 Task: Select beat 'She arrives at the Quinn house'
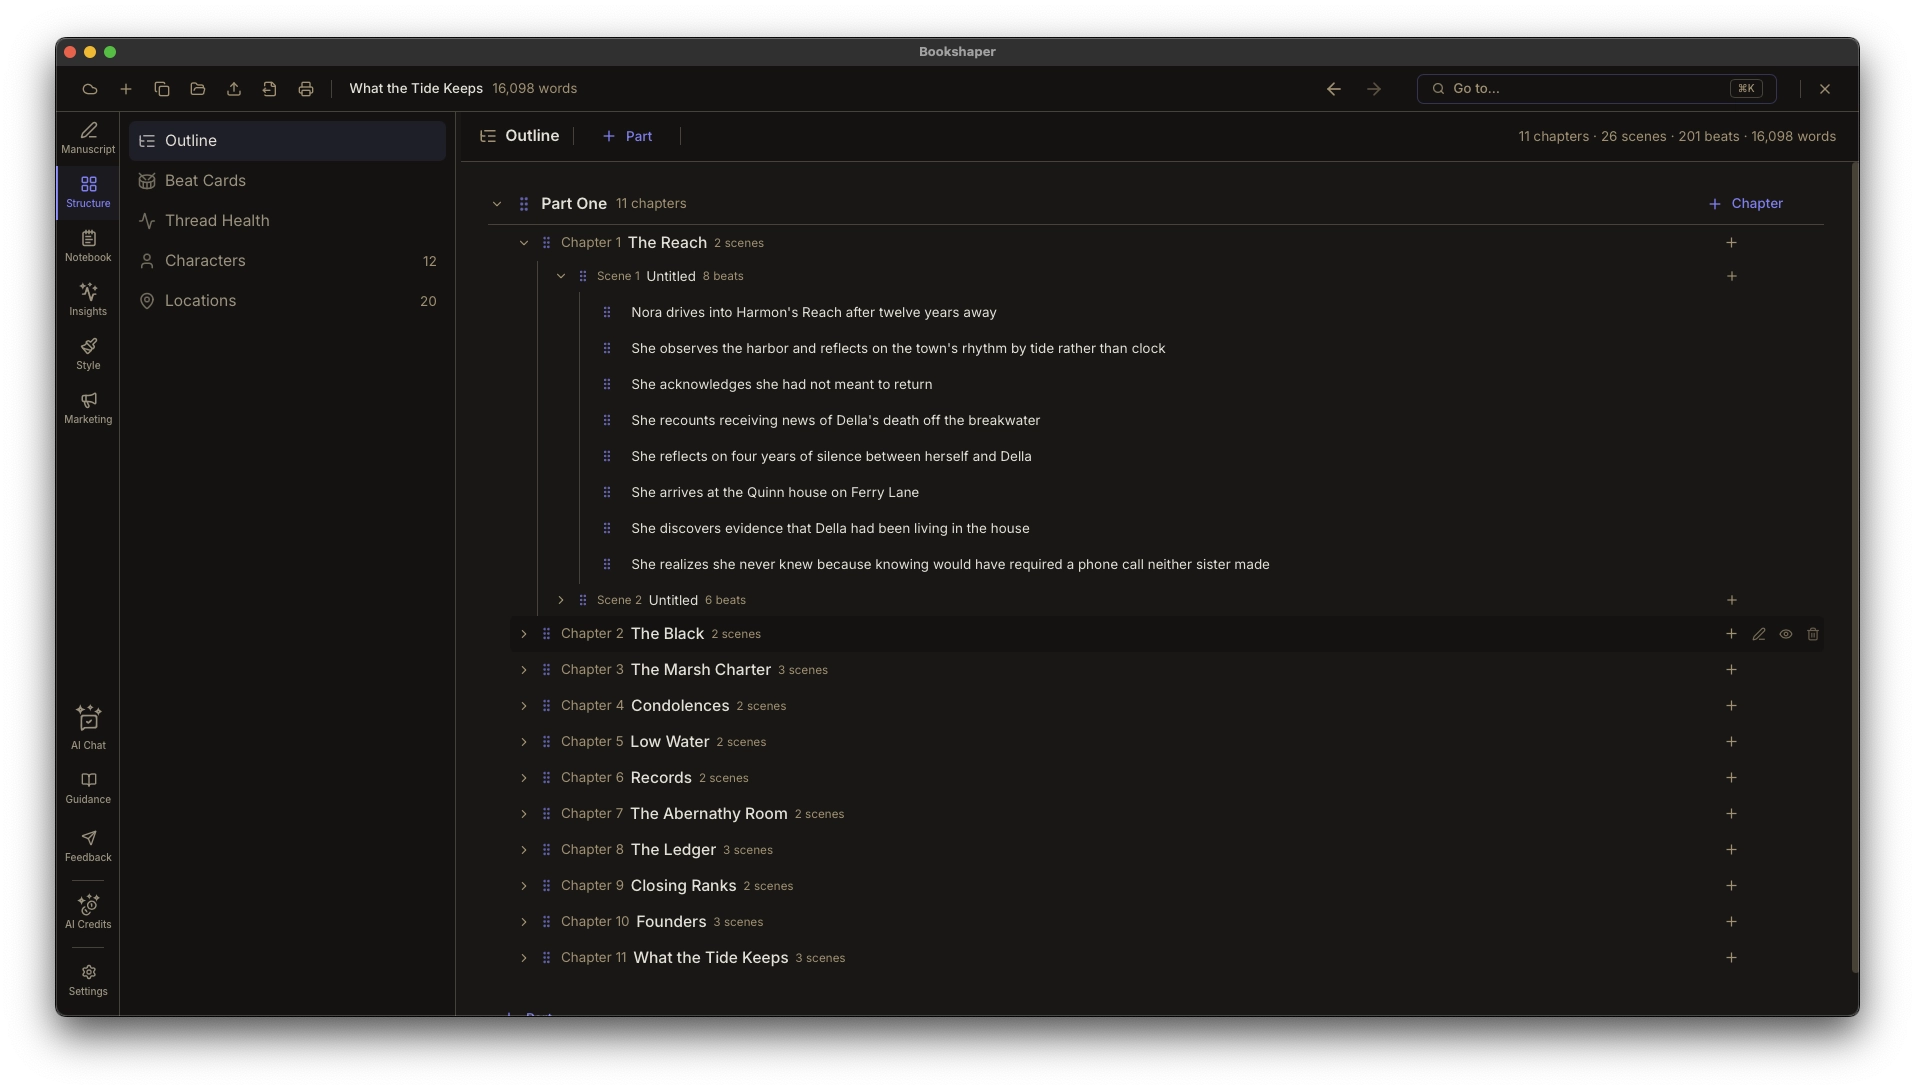[775, 493]
